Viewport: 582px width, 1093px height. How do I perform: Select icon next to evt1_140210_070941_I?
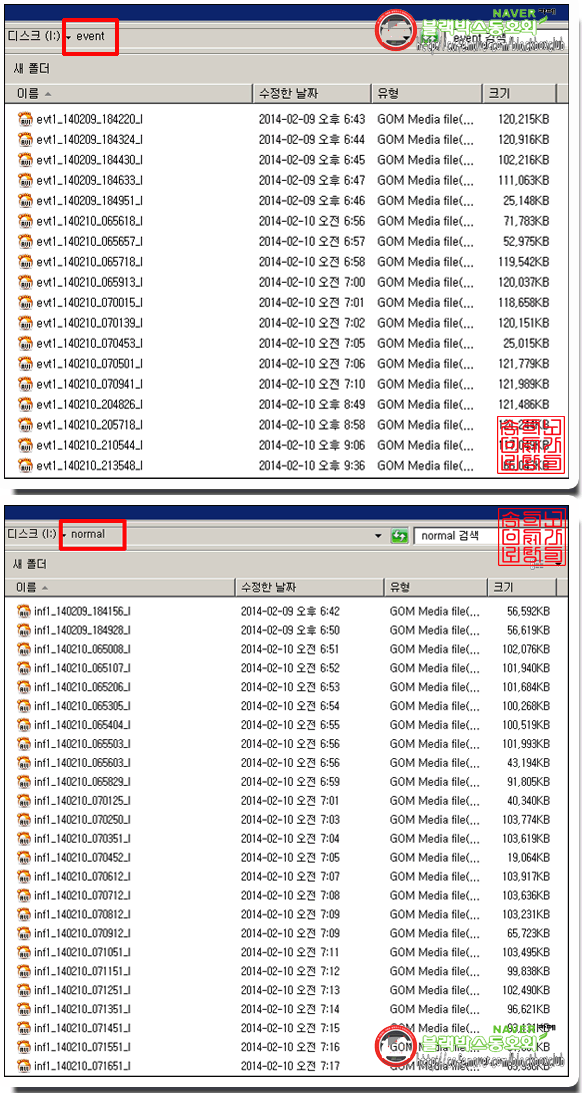pos(25,383)
